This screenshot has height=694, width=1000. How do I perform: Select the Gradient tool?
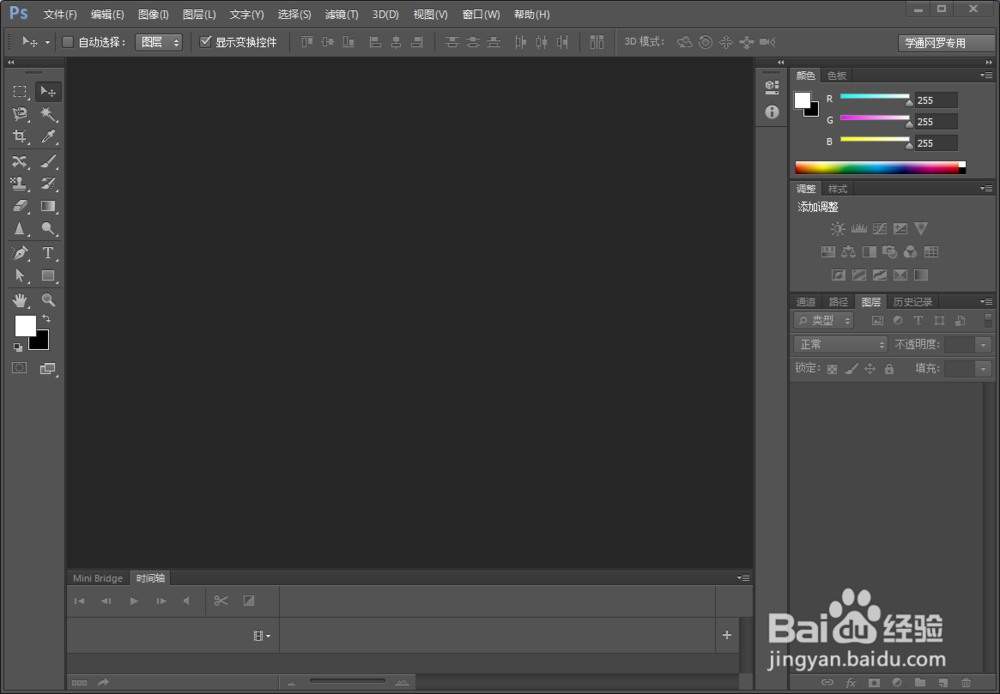[x=48, y=206]
